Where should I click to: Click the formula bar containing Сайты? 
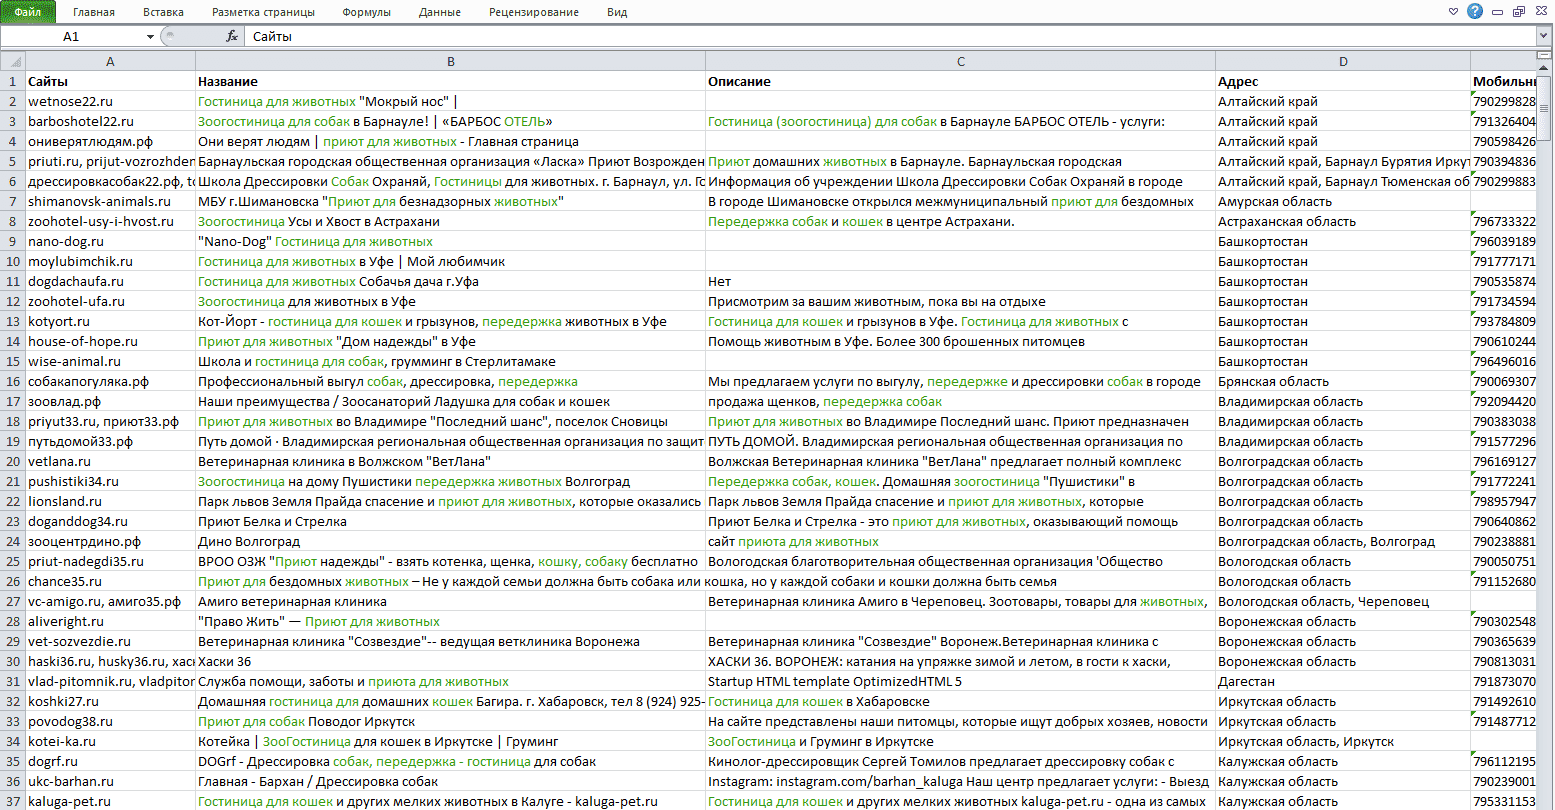890,36
